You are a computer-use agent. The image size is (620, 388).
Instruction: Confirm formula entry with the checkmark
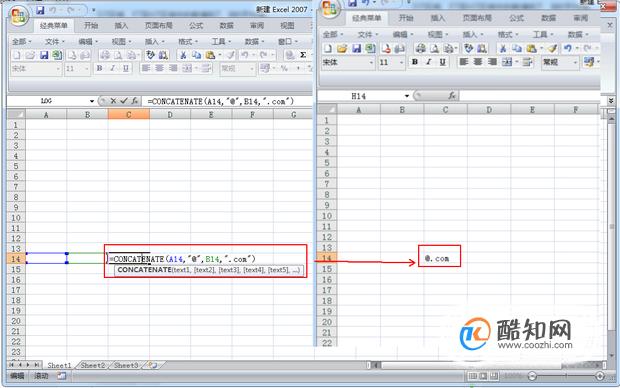pos(124,101)
